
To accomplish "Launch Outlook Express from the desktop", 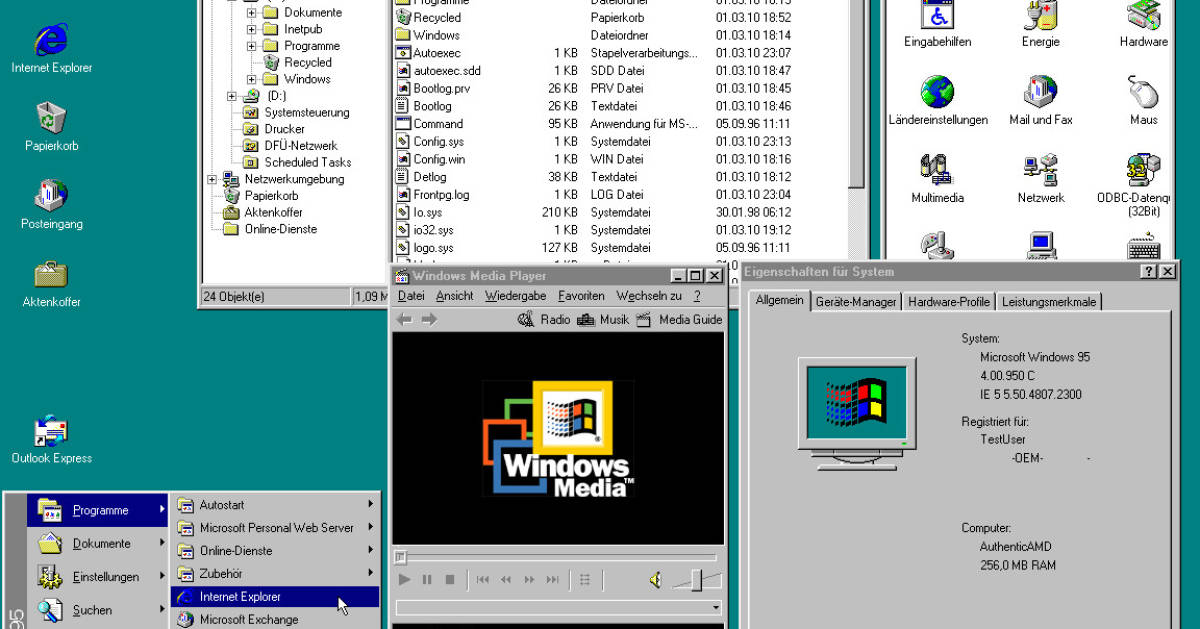I will tap(50, 430).
